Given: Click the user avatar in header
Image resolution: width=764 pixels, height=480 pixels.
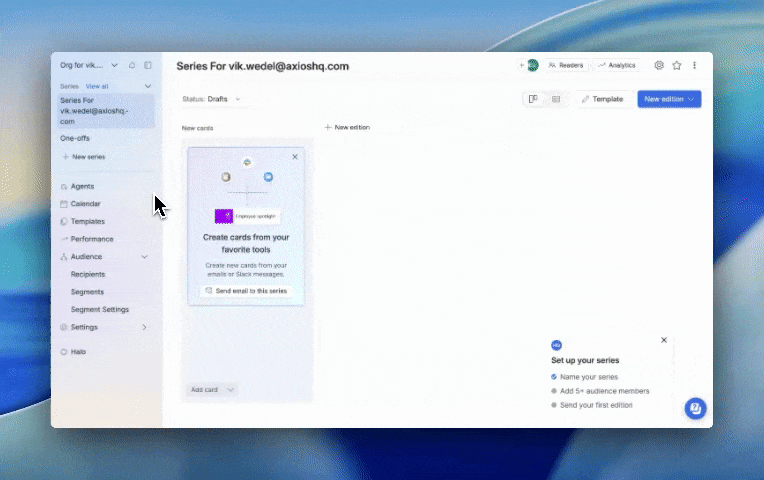Looking at the screenshot, I should pos(533,65).
